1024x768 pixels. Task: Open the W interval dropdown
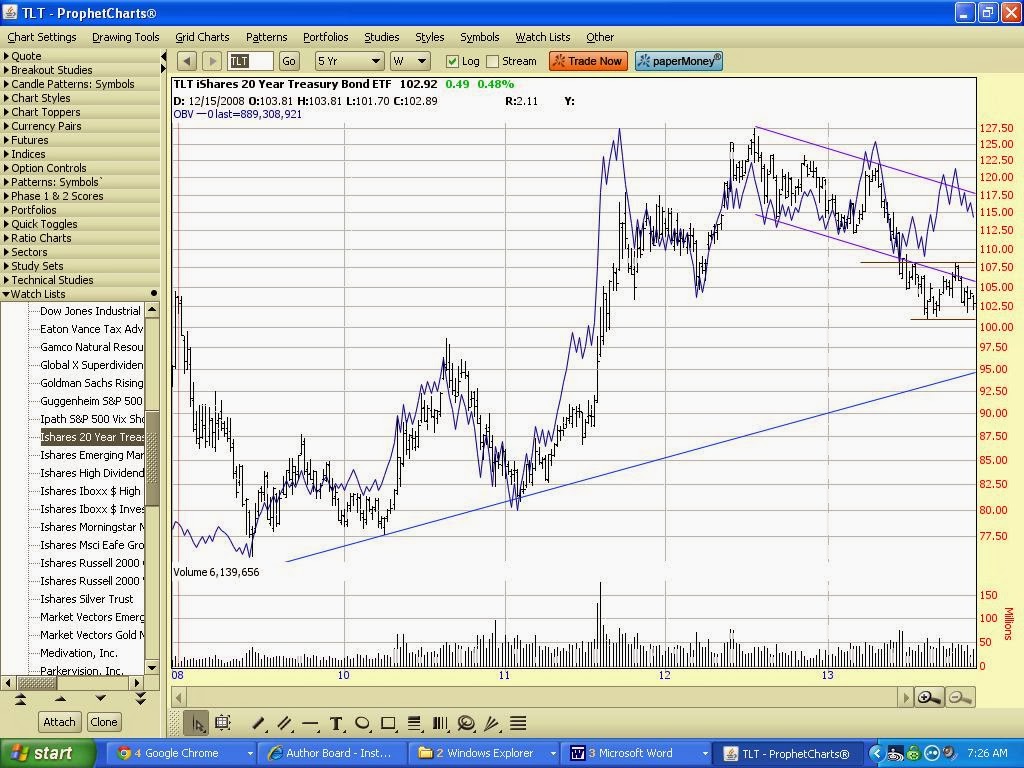coord(409,61)
